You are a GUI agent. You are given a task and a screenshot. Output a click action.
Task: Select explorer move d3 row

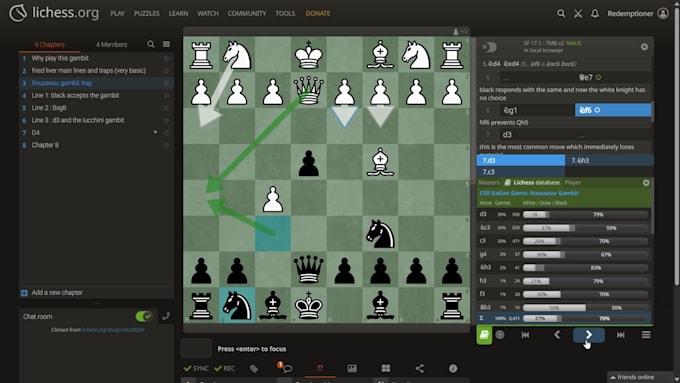click(x=564, y=215)
